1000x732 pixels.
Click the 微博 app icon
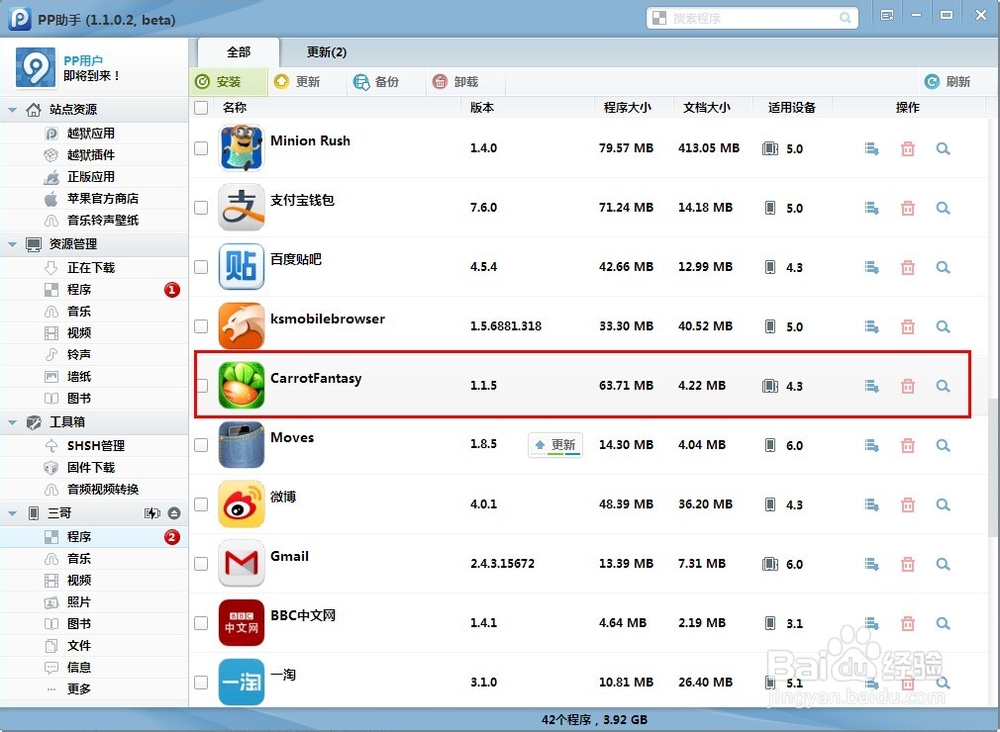pyautogui.click(x=241, y=504)
